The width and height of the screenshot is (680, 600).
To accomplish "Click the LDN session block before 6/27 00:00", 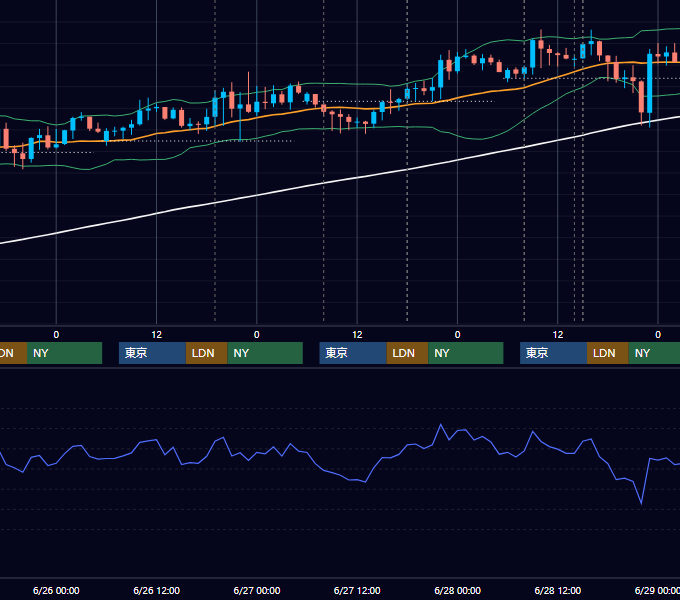I will click(206, 353).
